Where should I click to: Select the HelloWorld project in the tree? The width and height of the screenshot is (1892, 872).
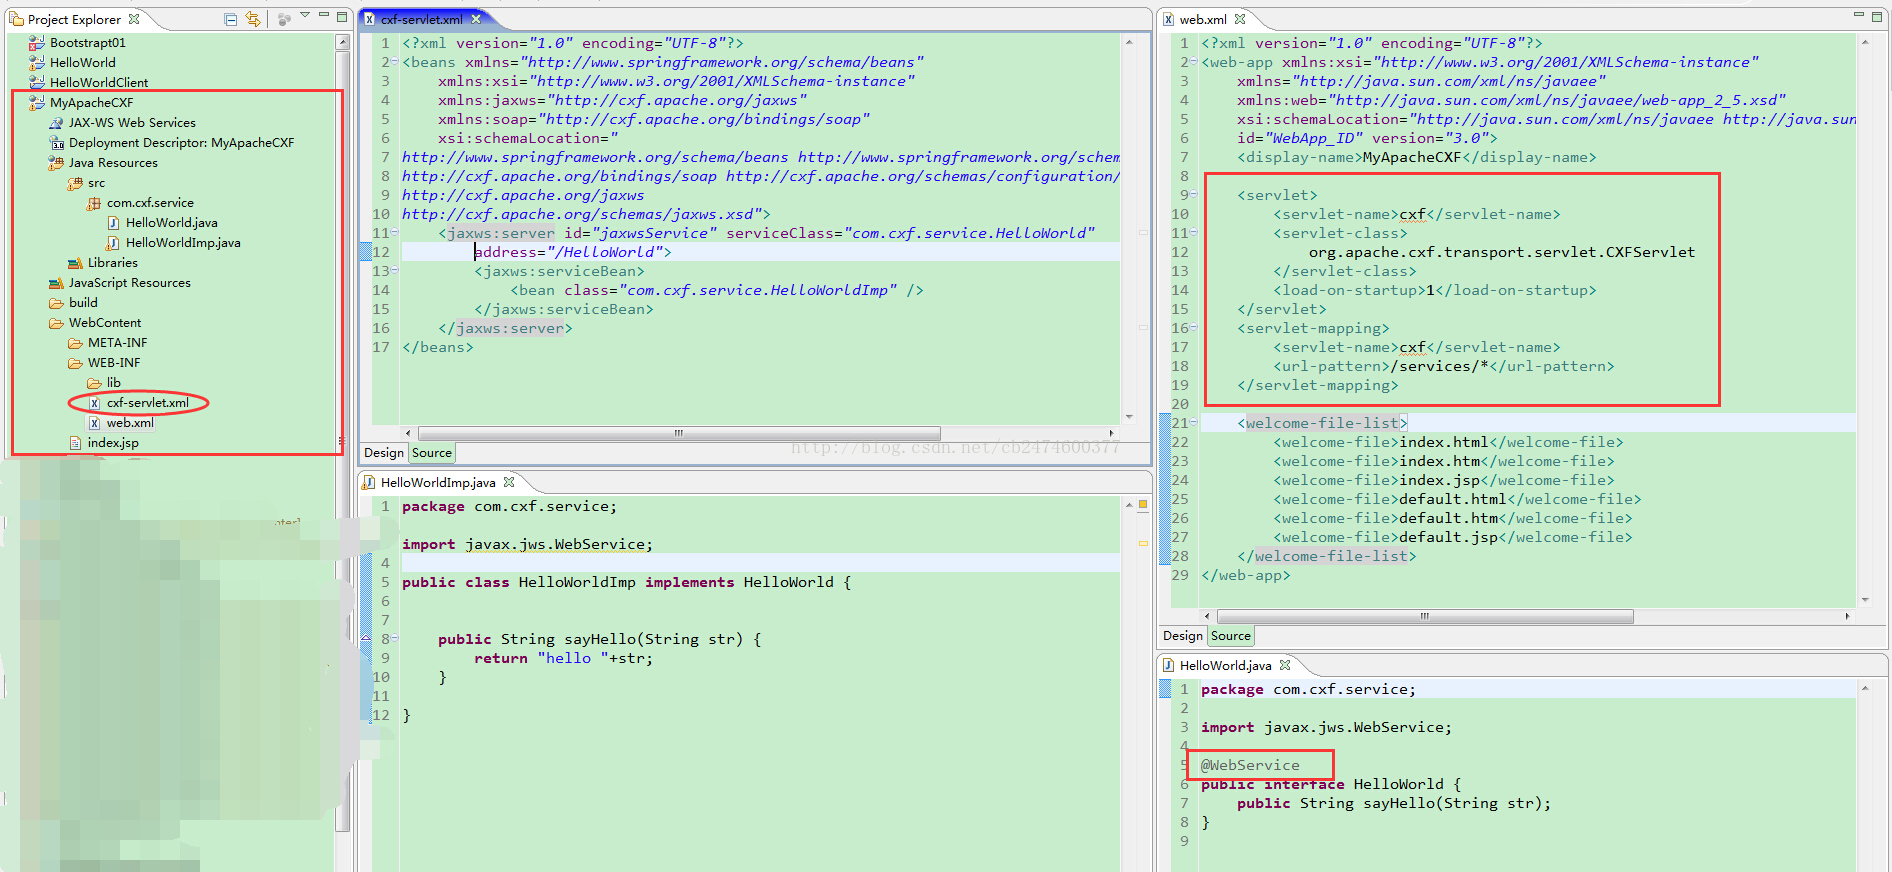(83, 63)
